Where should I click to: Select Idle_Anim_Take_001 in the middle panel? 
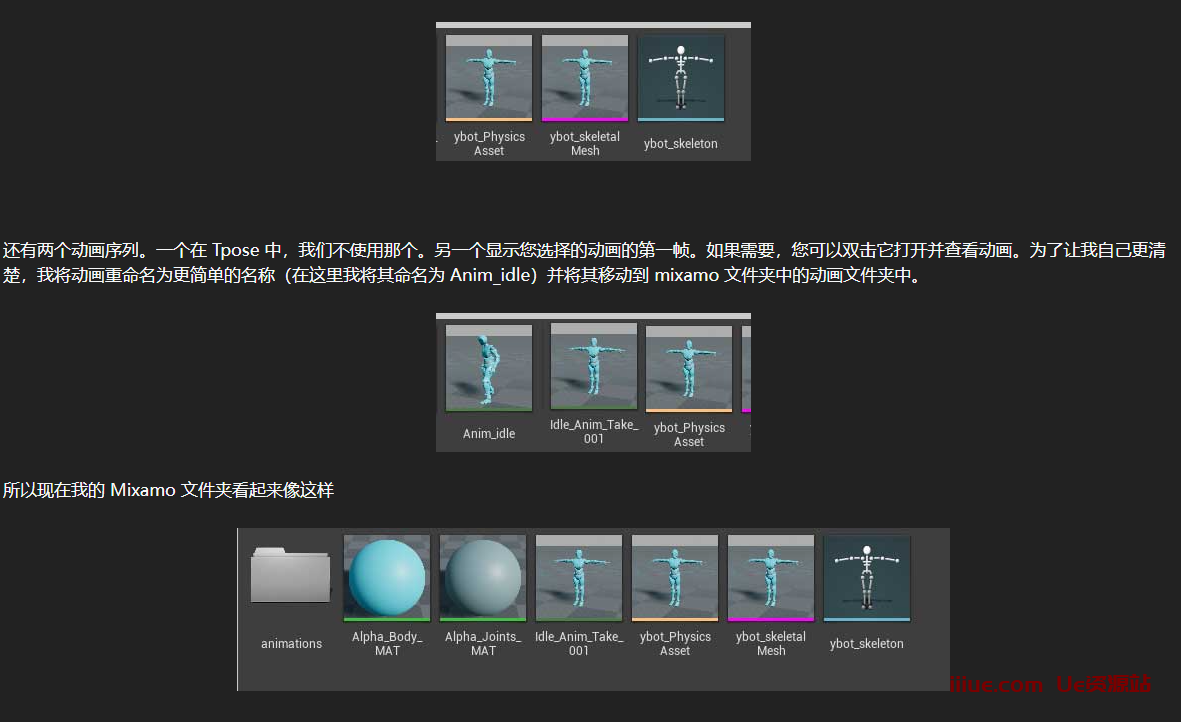pos(594,366)
